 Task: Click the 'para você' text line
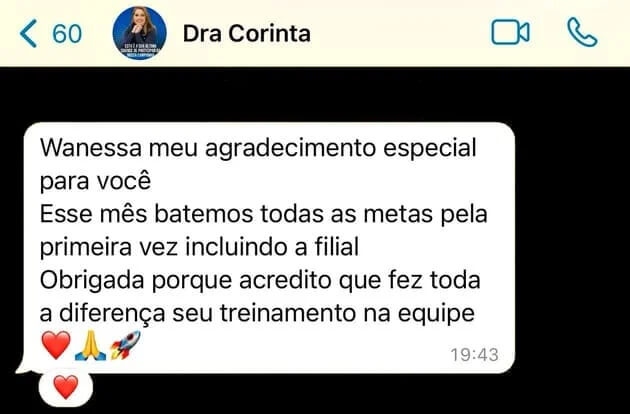click(x=95, y=181)
